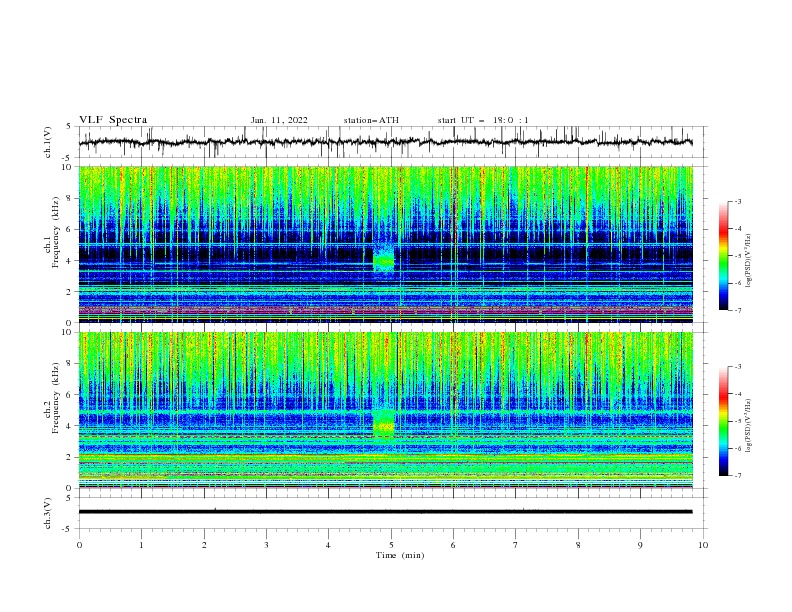Screen dimensions: 792x612
Task: Click the 'VLF Spectra' title text
Action: point(113,120)
